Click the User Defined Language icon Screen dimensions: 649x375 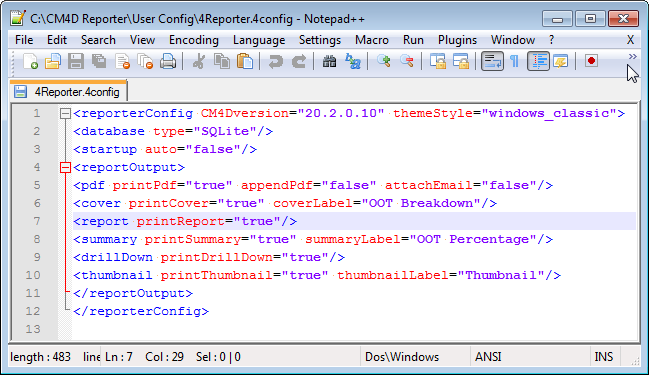pyautogui.click(x=561, y=61)
